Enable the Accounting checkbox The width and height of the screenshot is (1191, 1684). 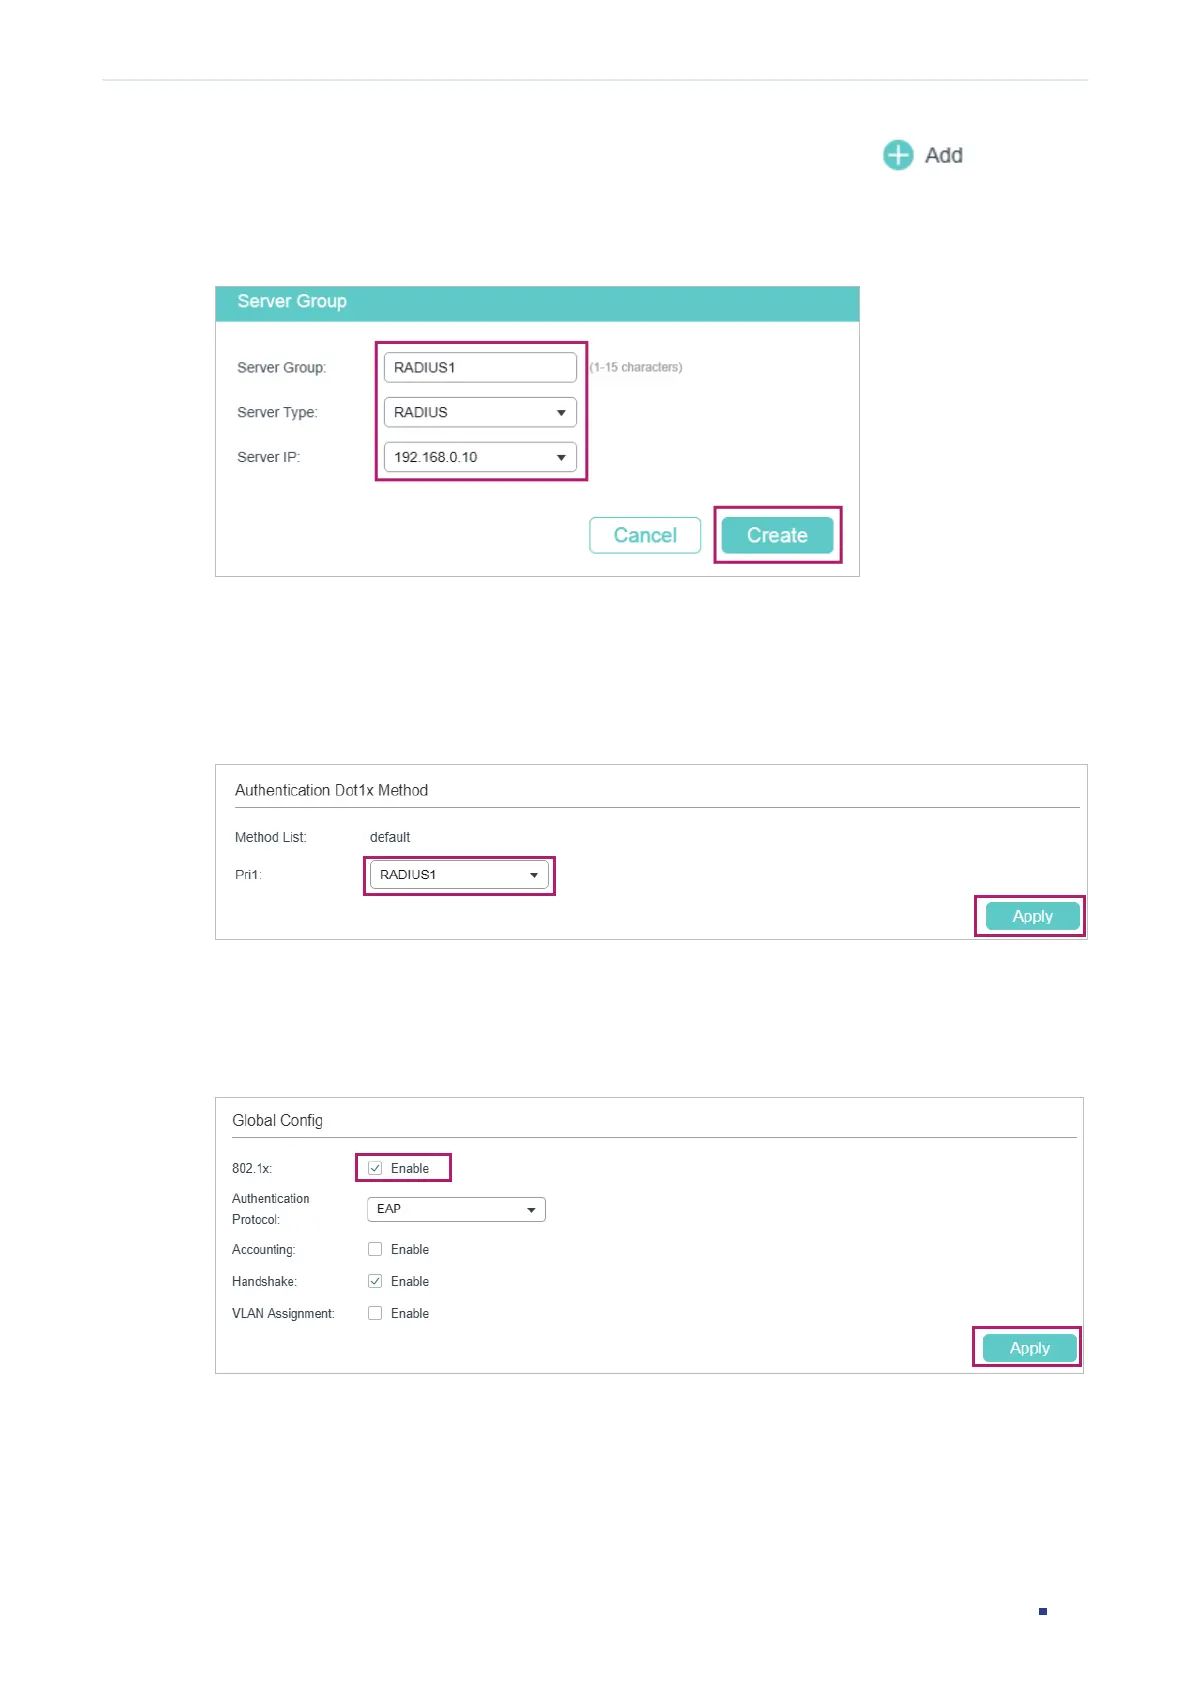tap(375, 1249)
